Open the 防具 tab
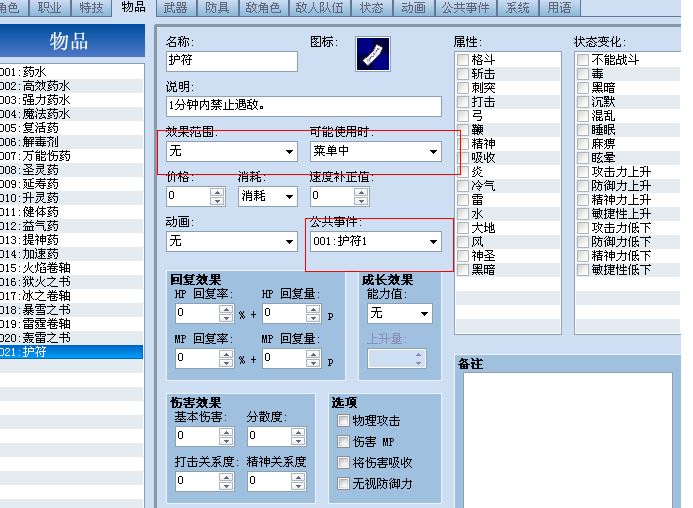This screenshot has width=693, height=508. click(217, 8)
